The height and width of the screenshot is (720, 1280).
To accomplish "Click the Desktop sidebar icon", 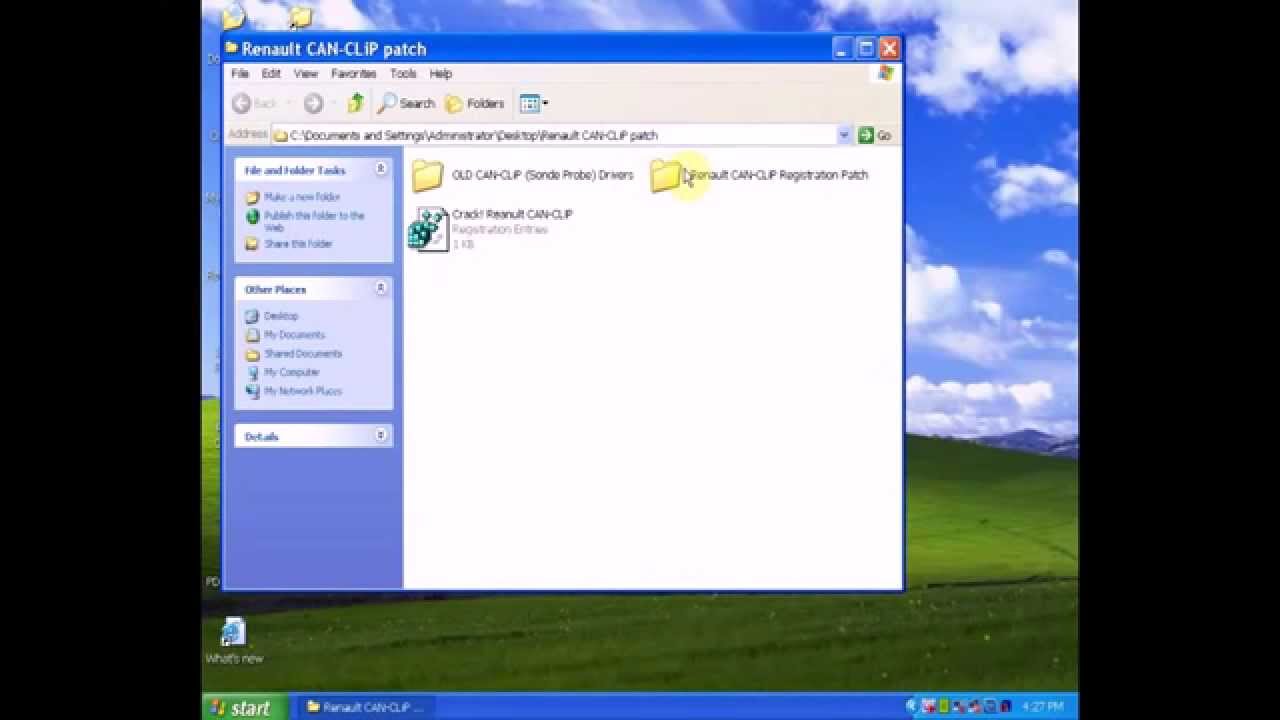I will 253,316.
